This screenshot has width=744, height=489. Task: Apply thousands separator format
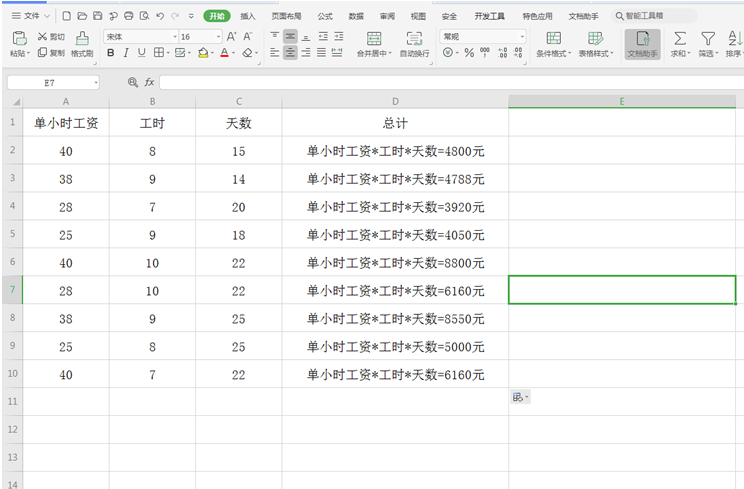pos(484,53)
